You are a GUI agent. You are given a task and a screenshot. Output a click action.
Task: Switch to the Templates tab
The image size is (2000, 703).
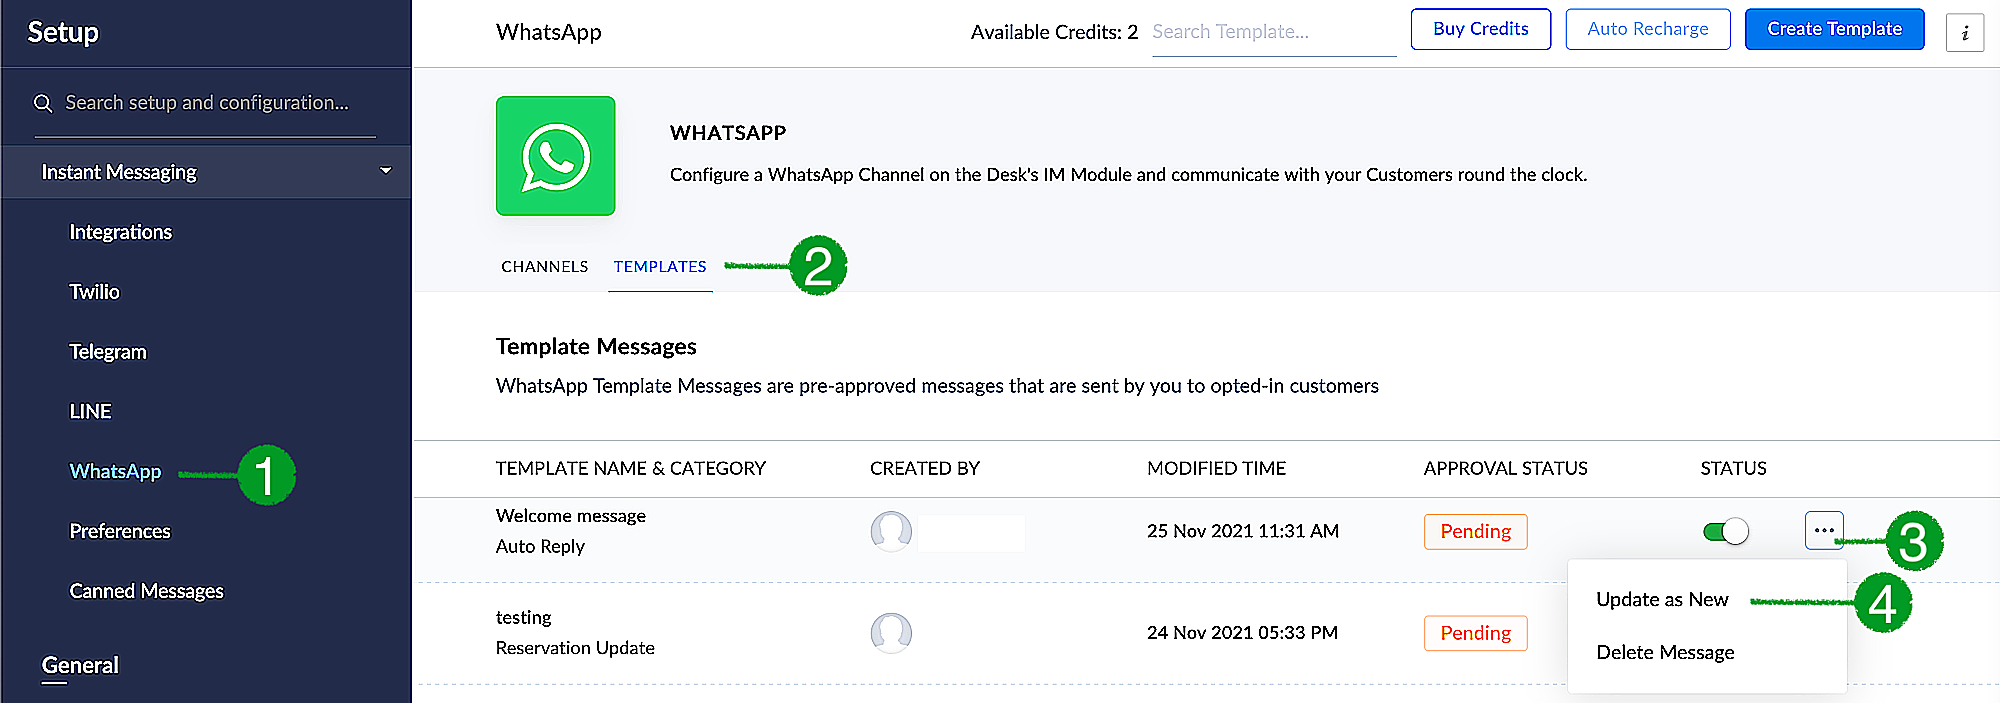(x=660, y=266)
